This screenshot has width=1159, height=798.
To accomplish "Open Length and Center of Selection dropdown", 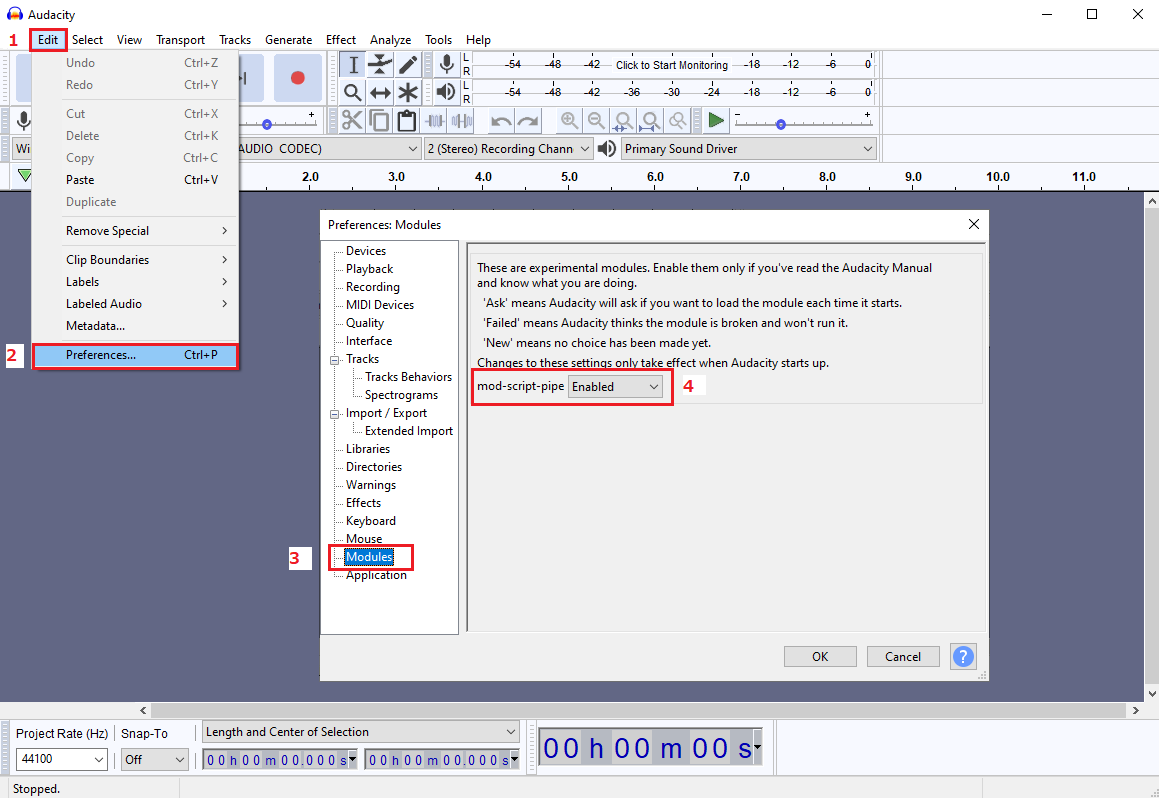I will pyautogui.click(x=361, y=732).
